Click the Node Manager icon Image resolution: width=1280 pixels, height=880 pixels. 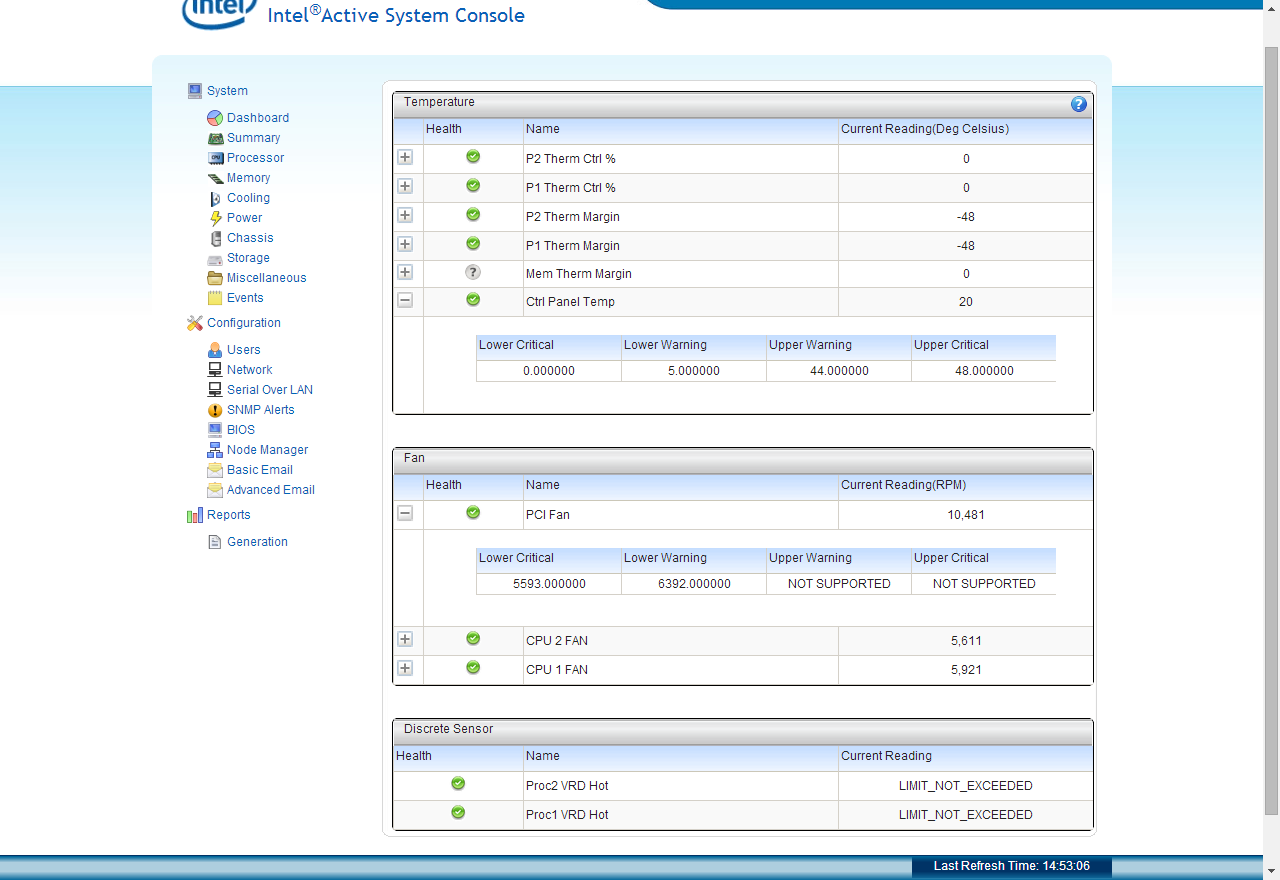pos(215,450)
